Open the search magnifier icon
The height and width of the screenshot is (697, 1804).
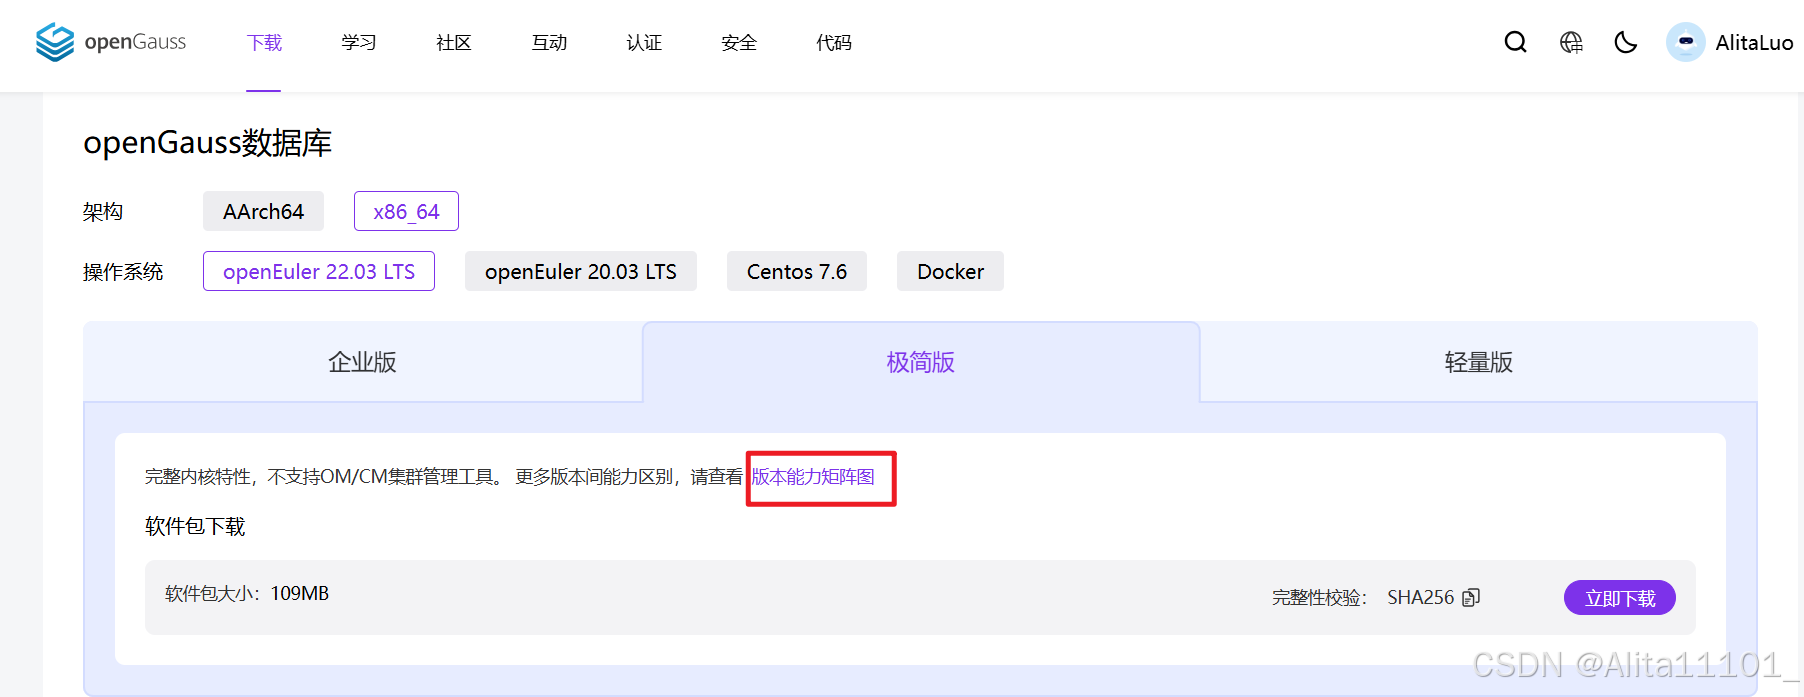click(1516, 42)
